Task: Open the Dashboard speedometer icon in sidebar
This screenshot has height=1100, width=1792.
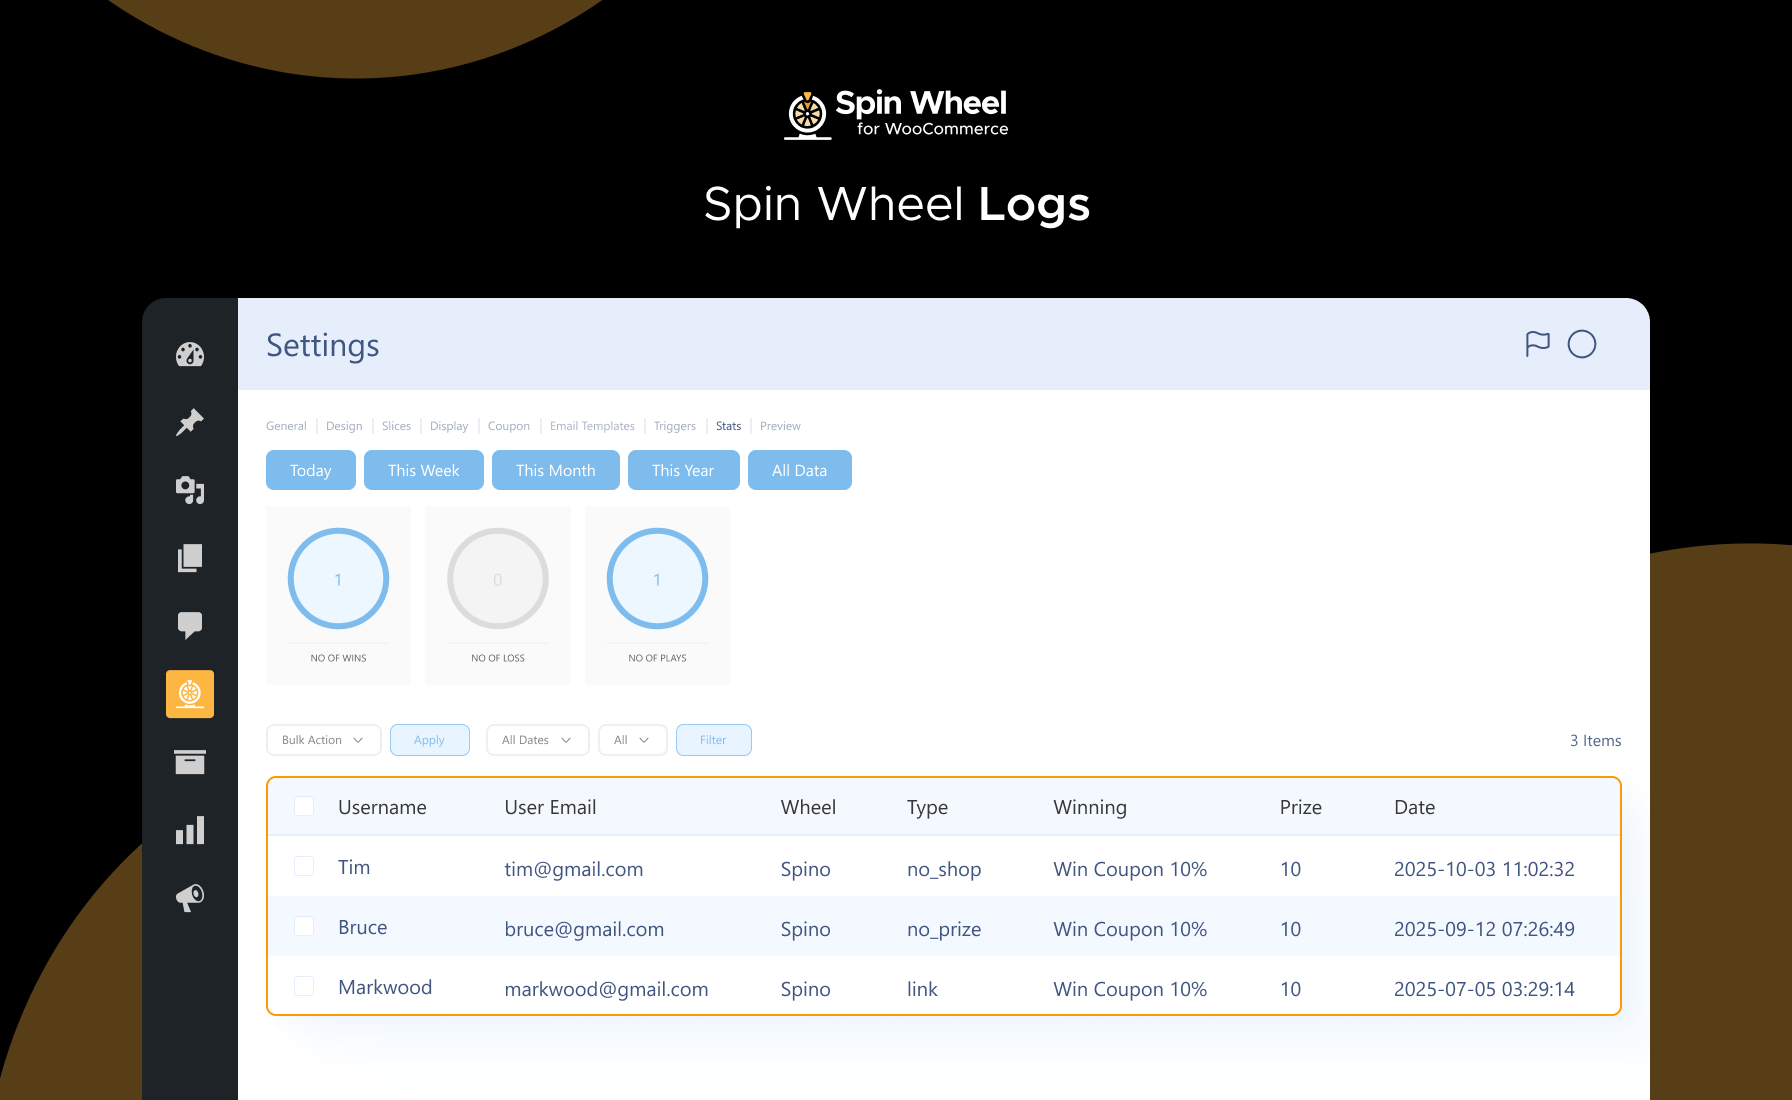Action: 190,354
